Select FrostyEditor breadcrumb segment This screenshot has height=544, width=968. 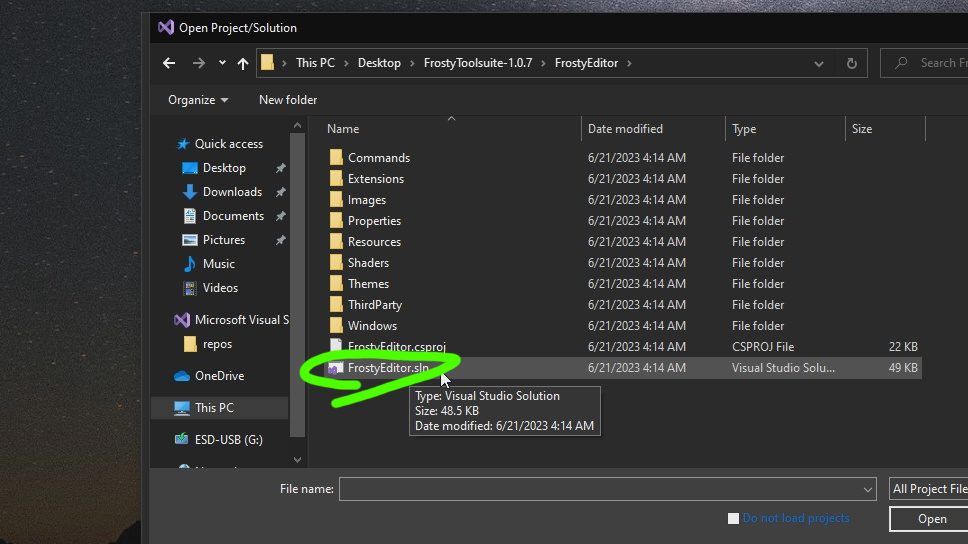pyautogui.click(x=586, y=63)
